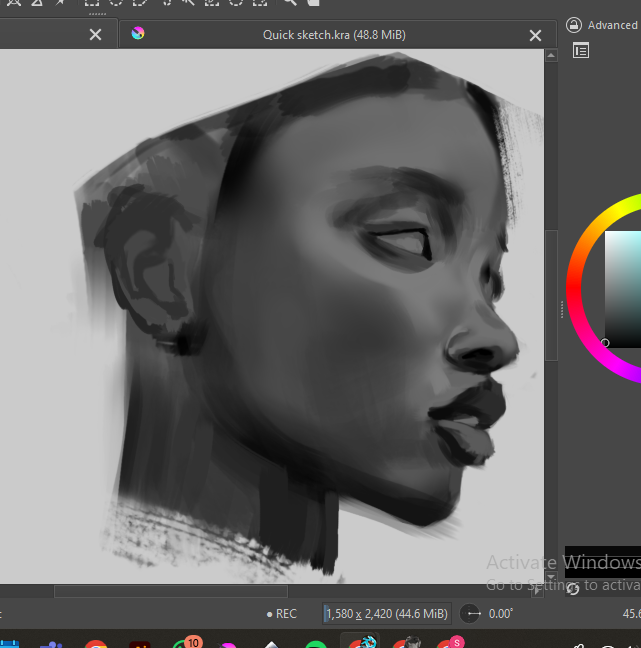
Task: Click the REC recording indicator
Action: pos(282,614)
